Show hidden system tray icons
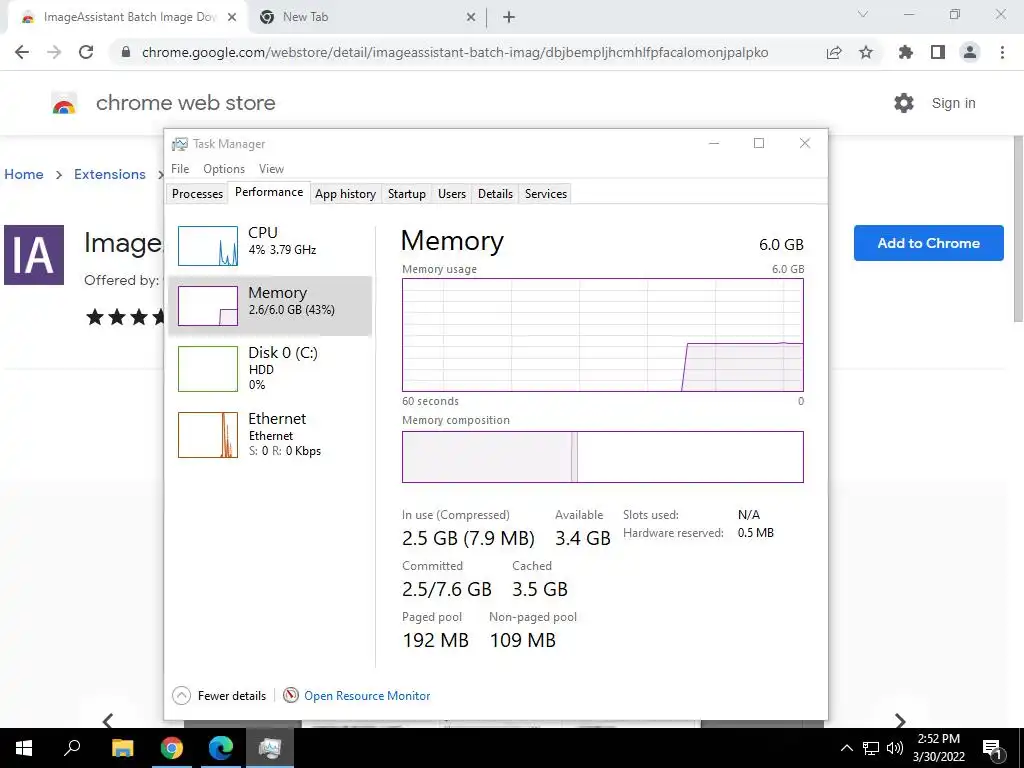This screenshot has width=1024, height=768. coord(846,748)
